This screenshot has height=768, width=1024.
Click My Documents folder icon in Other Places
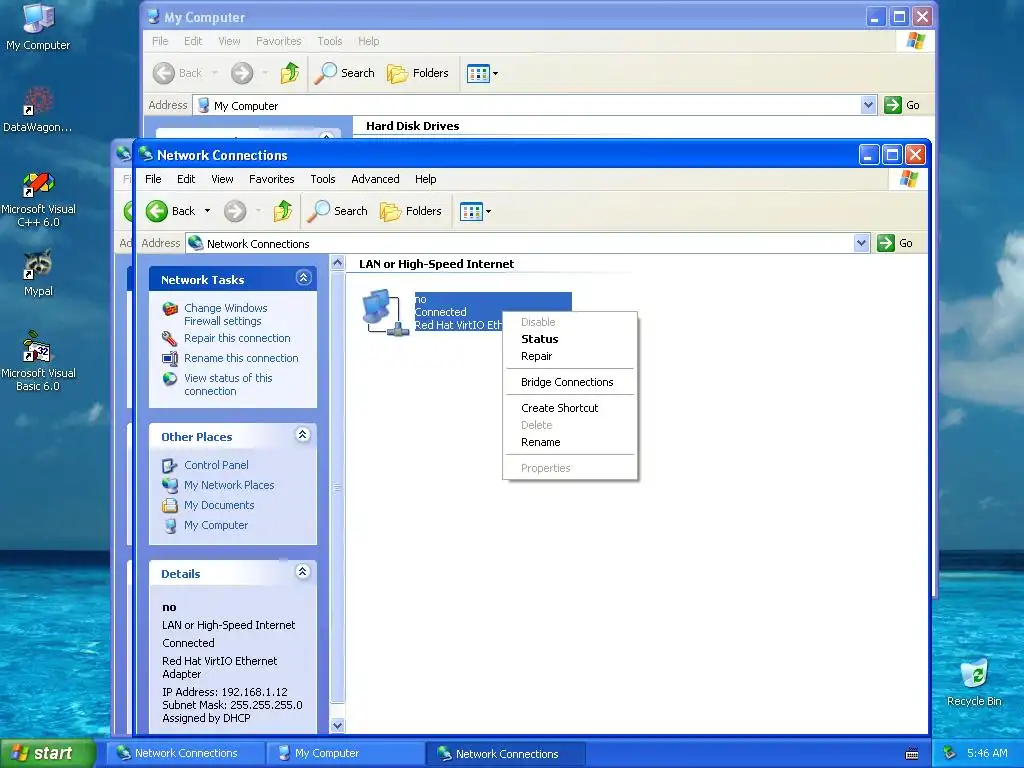coord(170,505)
